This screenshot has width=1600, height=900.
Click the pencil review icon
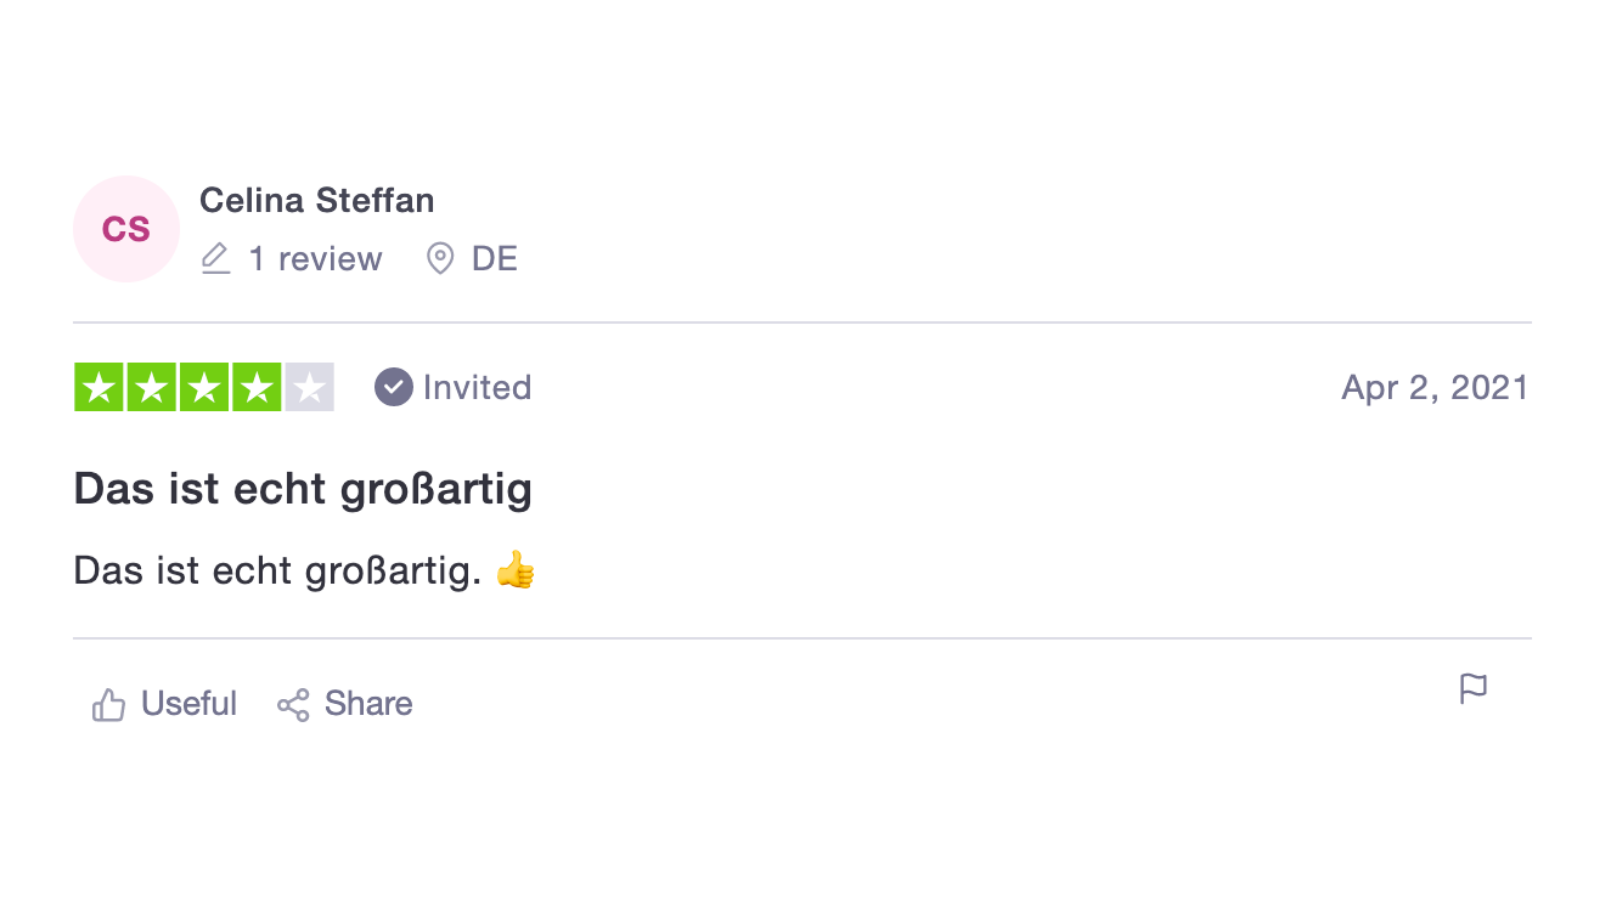point(215,258)
